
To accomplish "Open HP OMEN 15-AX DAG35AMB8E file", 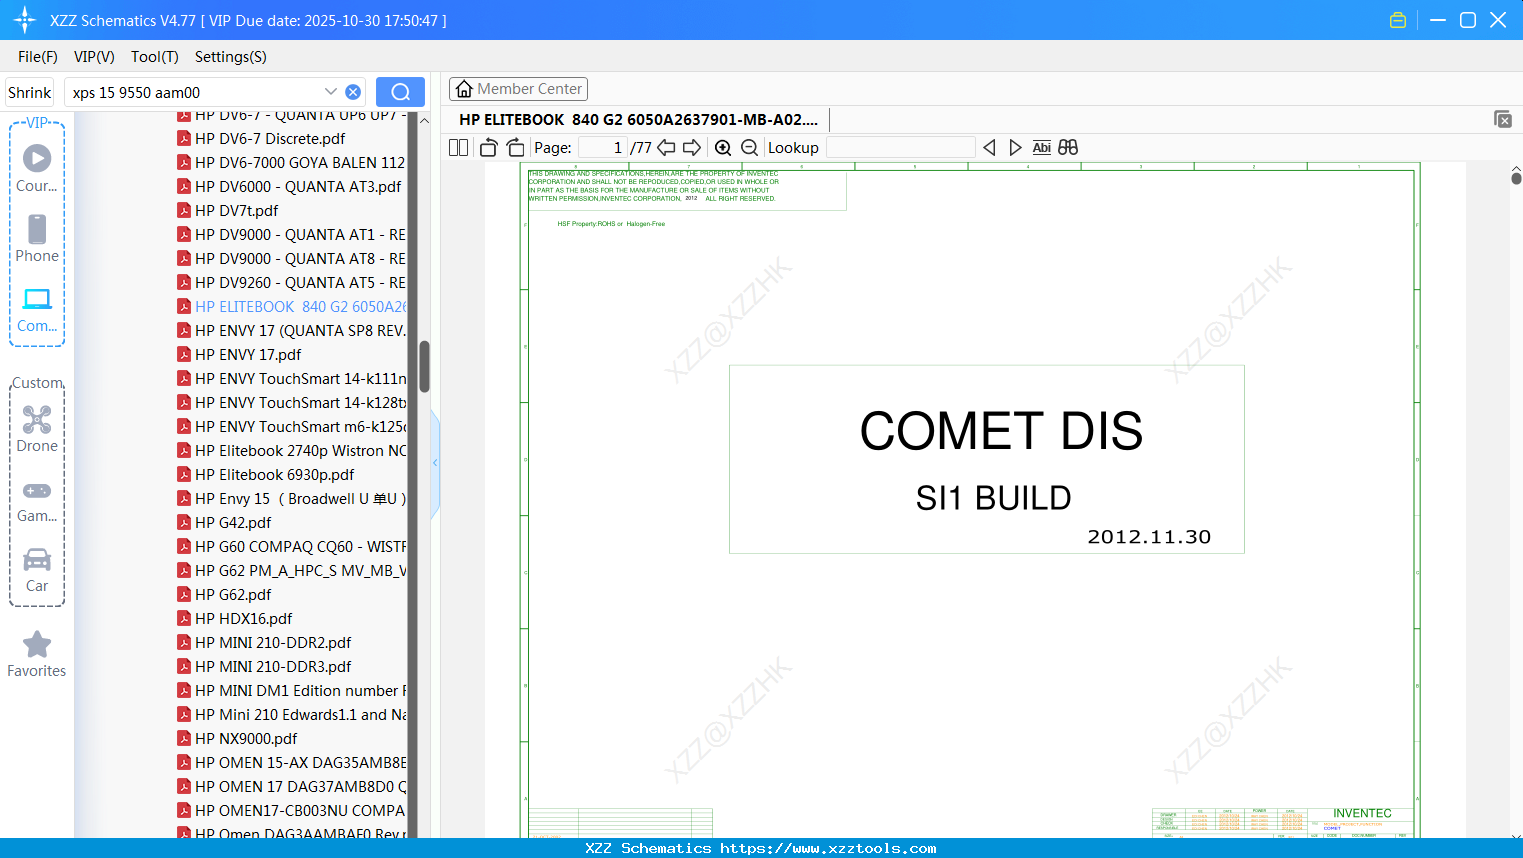I will (291, 763).
